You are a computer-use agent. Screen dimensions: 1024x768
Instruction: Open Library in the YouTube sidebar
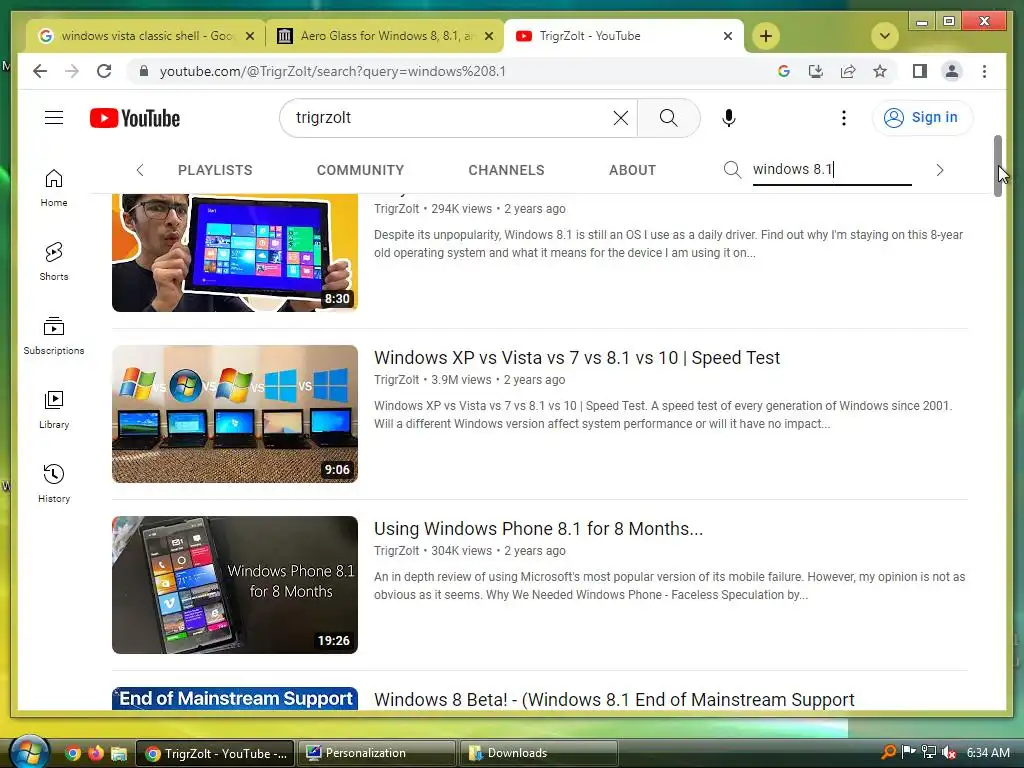click(x=54, y=409)
